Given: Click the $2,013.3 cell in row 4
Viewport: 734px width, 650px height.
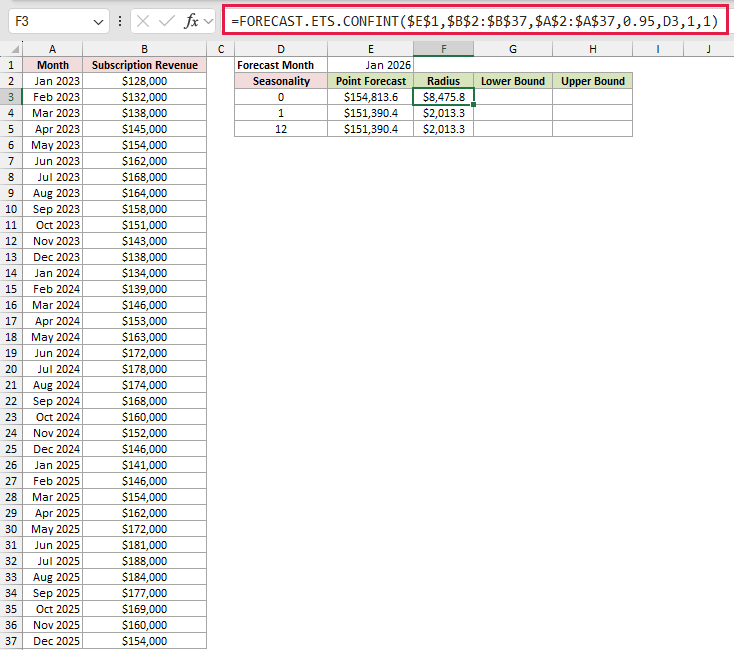Looking at the screenshot, I should [443, 113].
